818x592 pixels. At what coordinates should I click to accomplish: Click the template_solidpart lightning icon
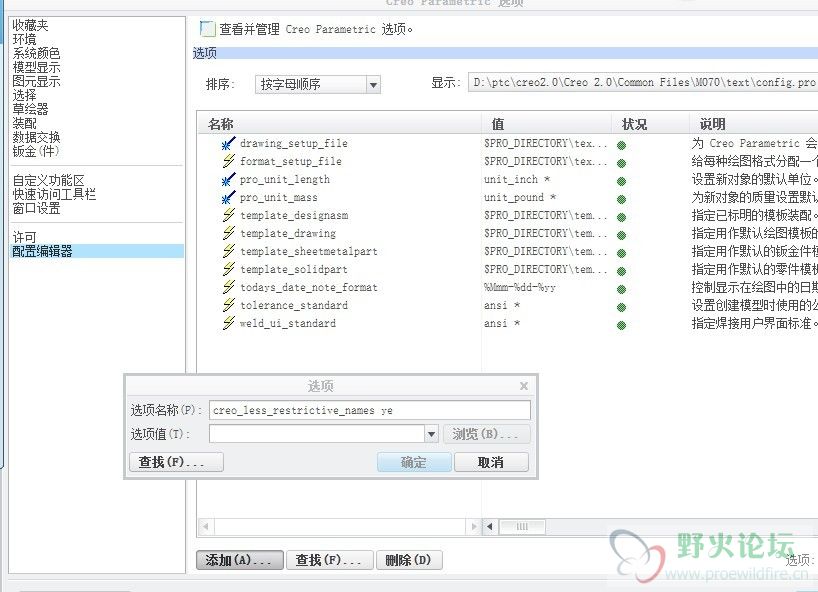coord(228,269)
